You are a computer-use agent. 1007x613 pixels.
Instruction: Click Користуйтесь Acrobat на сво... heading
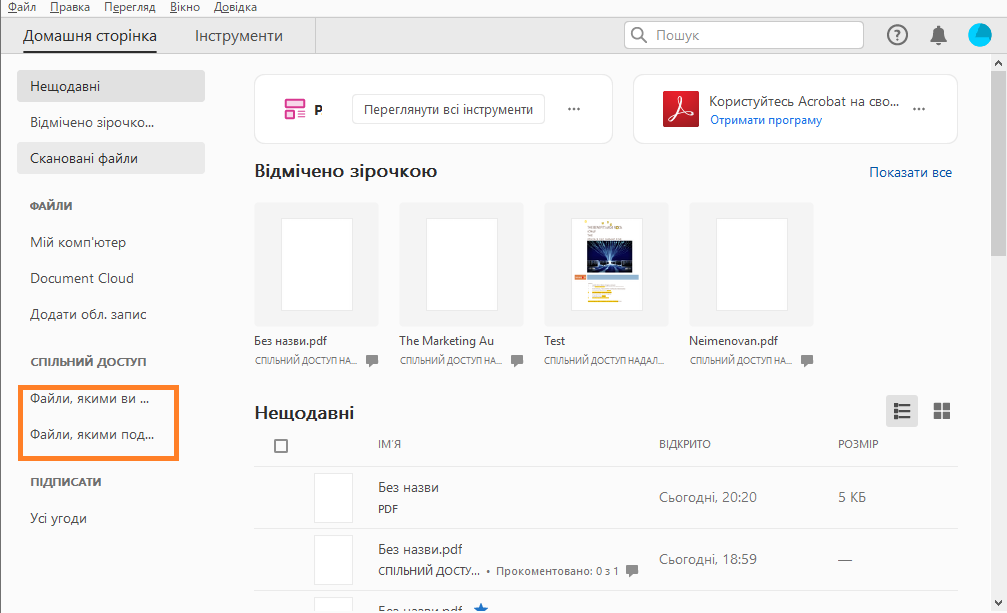point(803,101)
